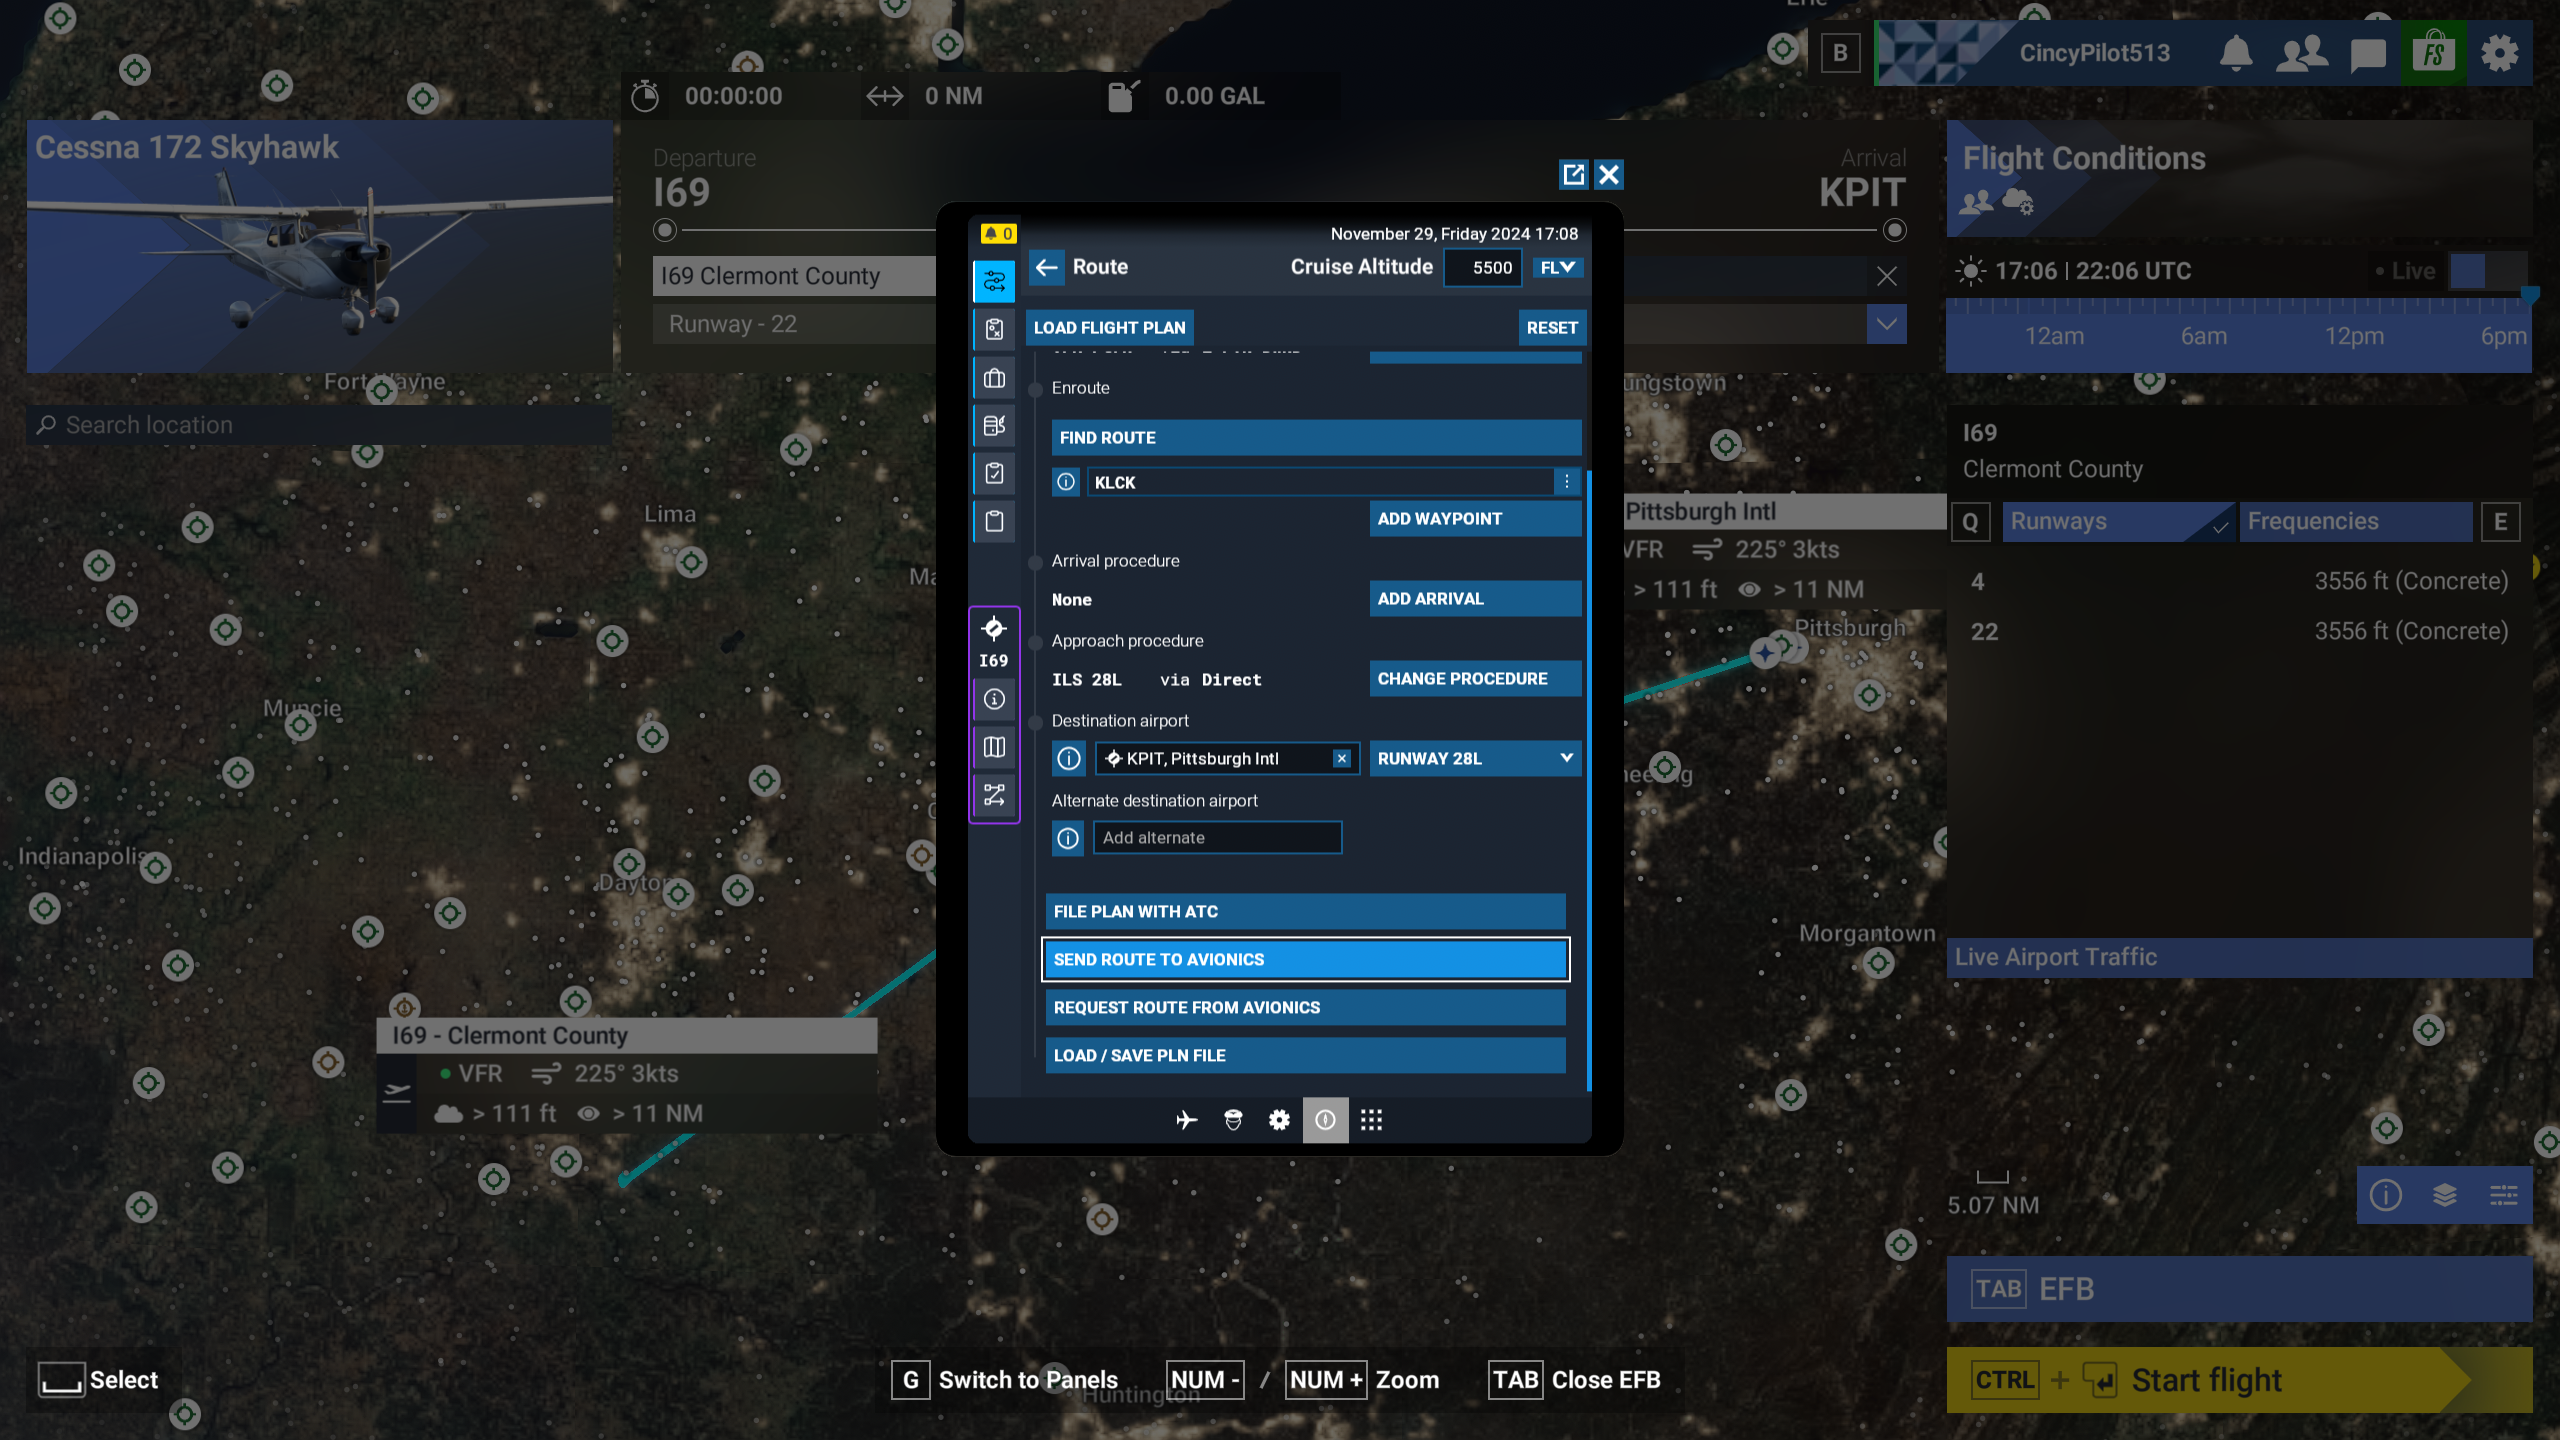Select runway 22 row in airport panel
The width and height of the screenshot is (2560, 1440).
tap(2239, 632)
